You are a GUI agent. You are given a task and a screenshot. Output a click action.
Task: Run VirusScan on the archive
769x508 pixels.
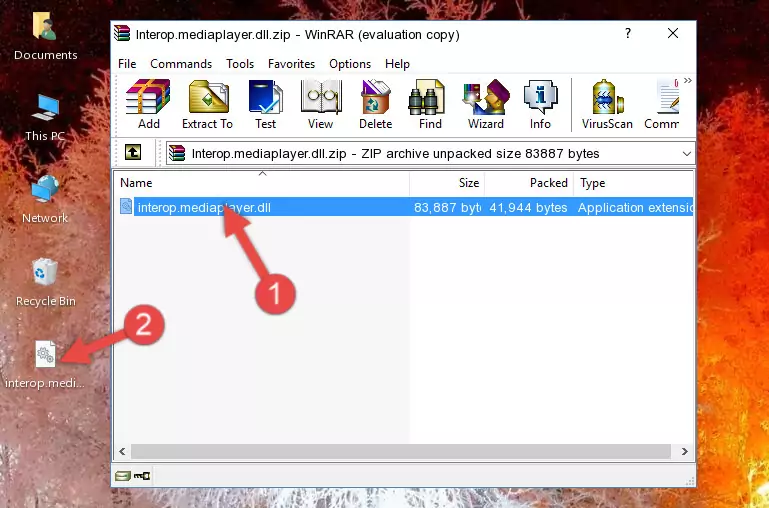[607, 104]
